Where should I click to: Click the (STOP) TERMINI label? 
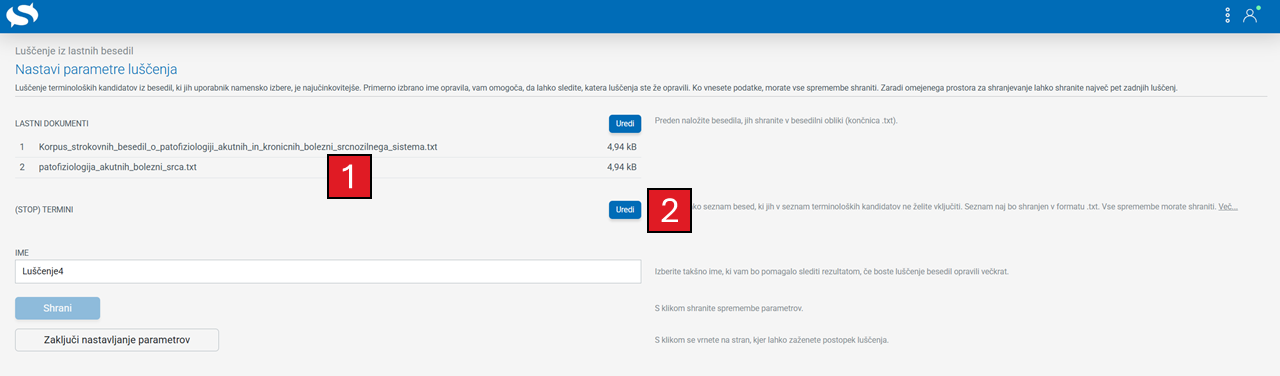tap(45, 210)
